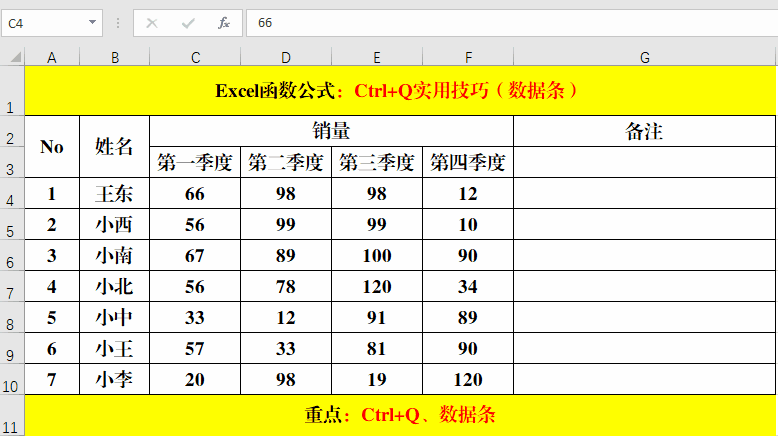
Task: Select 小李's third quarter value 19
Action: point(377,379)
